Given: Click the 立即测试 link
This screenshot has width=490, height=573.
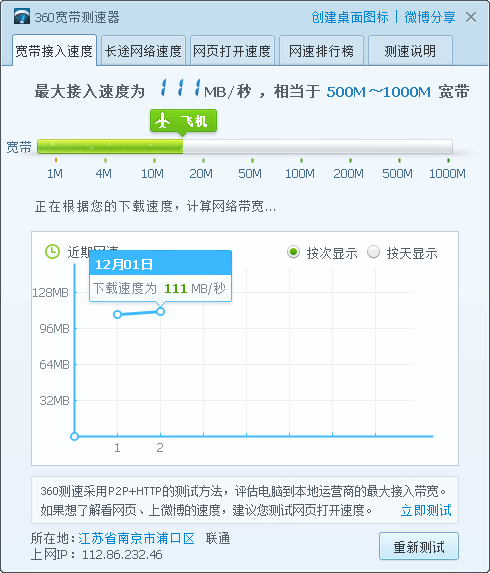Looking at the screenshot, I should pos(426,510).
